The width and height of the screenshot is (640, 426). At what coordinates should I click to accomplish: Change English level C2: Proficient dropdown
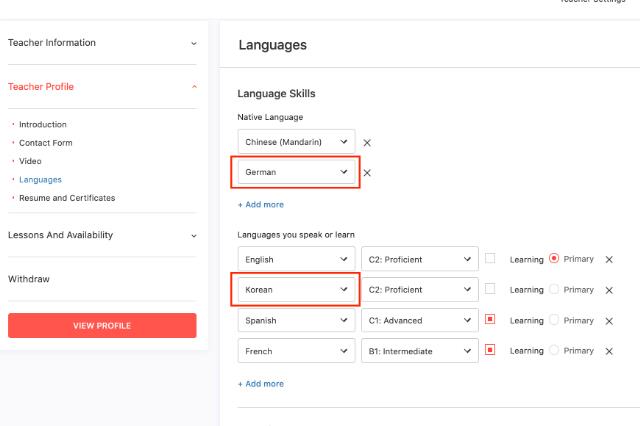click(x=420, y=259)
